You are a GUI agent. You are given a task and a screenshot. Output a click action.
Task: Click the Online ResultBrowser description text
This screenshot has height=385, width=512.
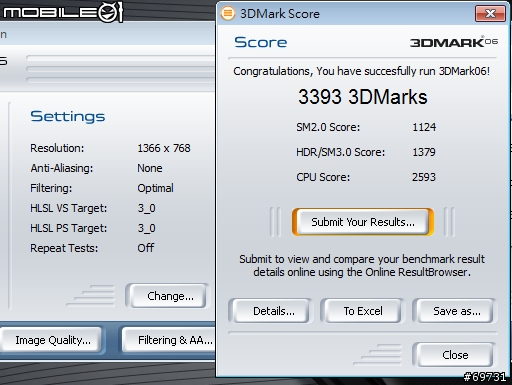click(x=362, y=266)
